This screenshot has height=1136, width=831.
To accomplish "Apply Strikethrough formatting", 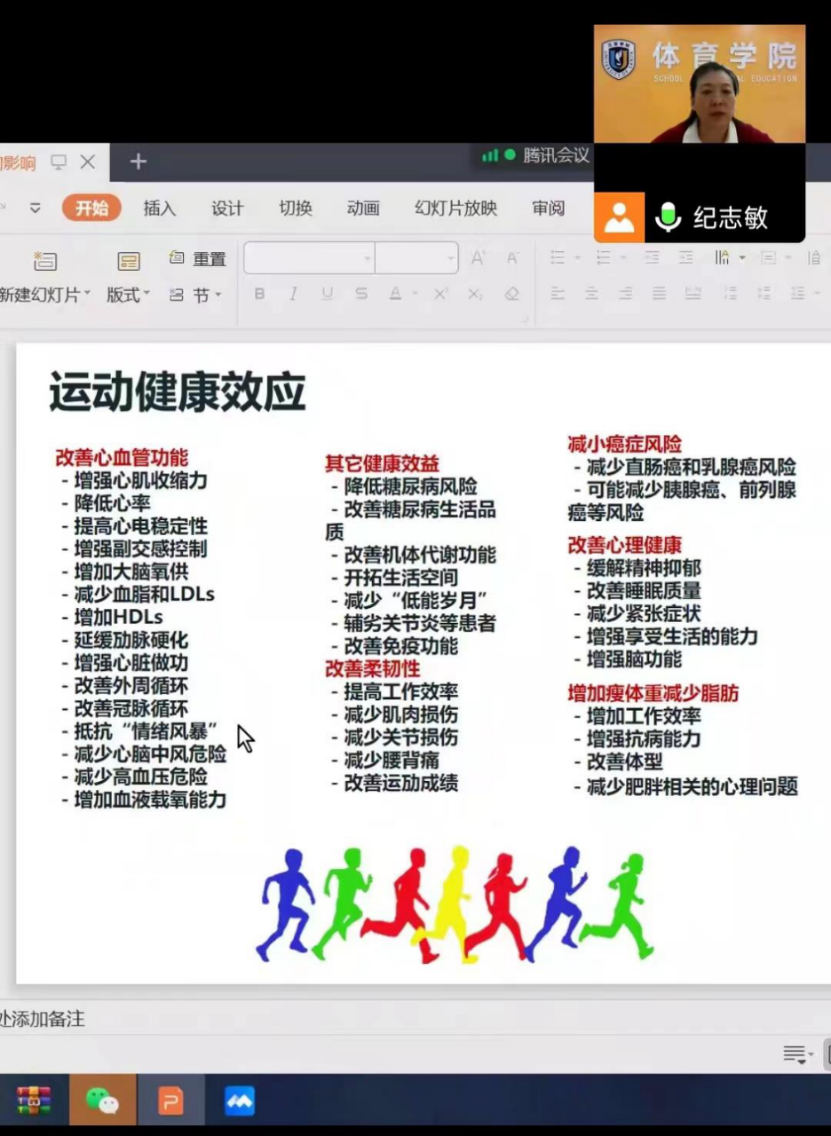I will click(360, 292).
